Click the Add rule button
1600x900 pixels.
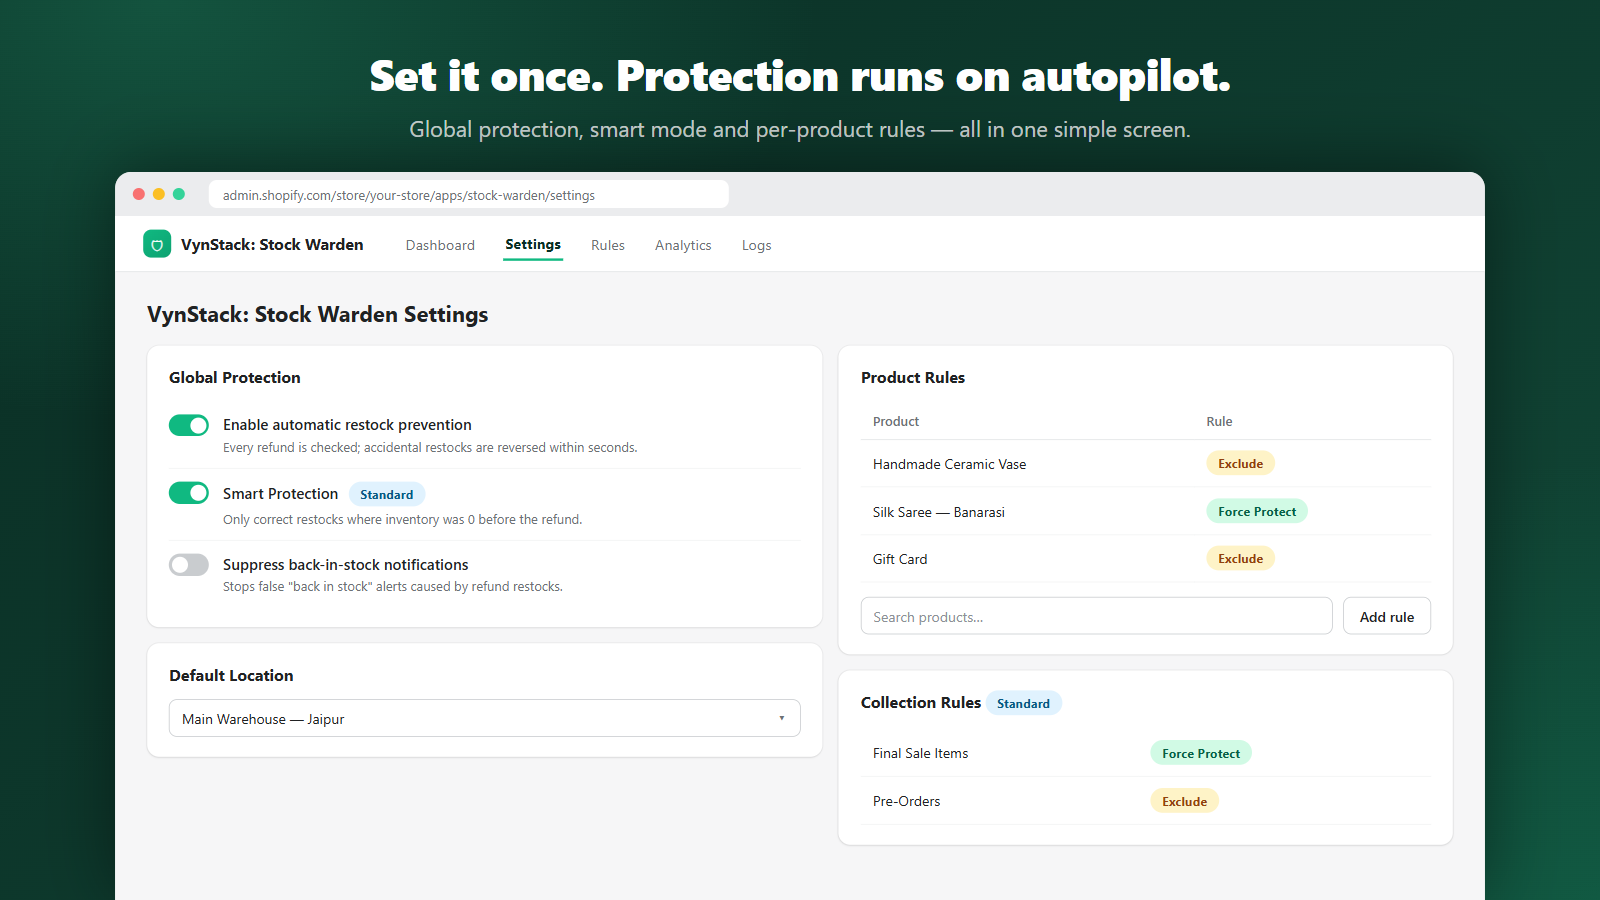(1387, 616)
